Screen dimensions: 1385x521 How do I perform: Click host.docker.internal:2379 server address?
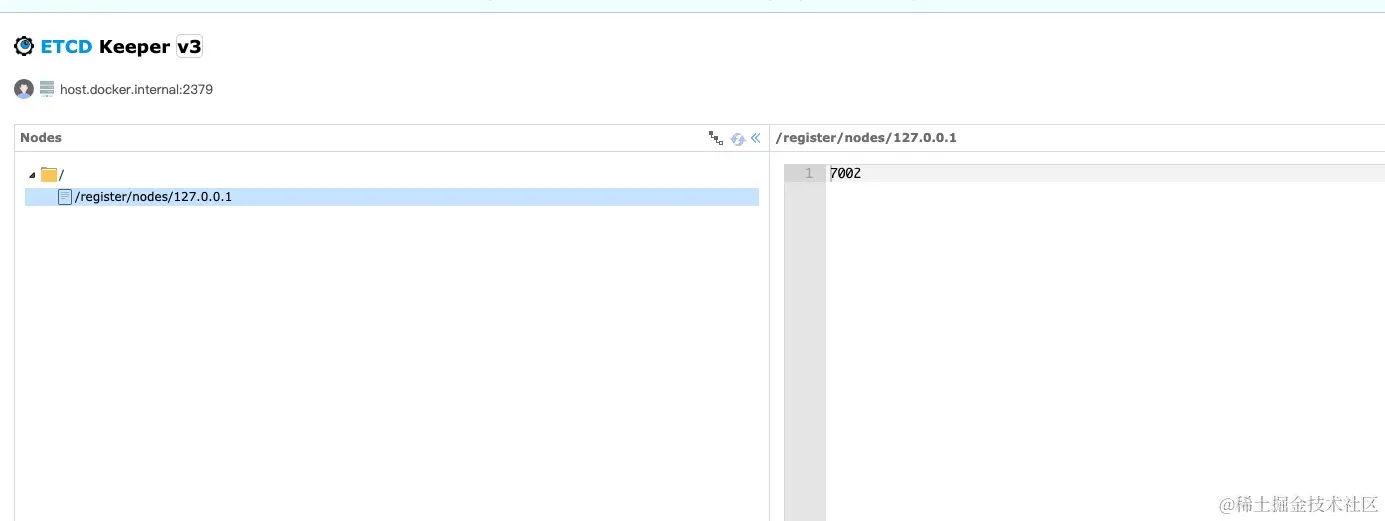[136, 89]
